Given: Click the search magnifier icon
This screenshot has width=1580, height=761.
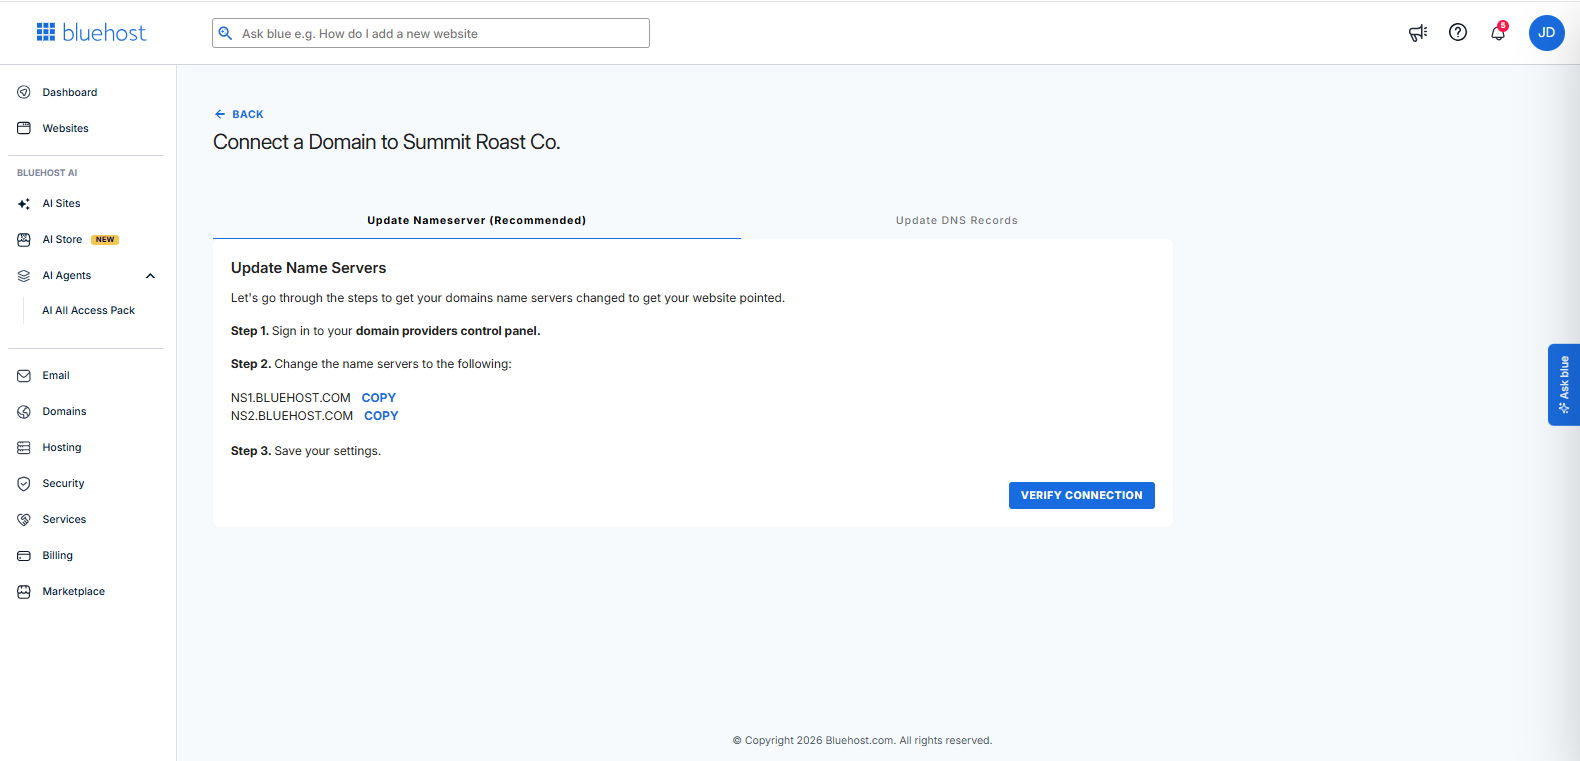Looking at the screenshot, I should click(x=226, y=33).
